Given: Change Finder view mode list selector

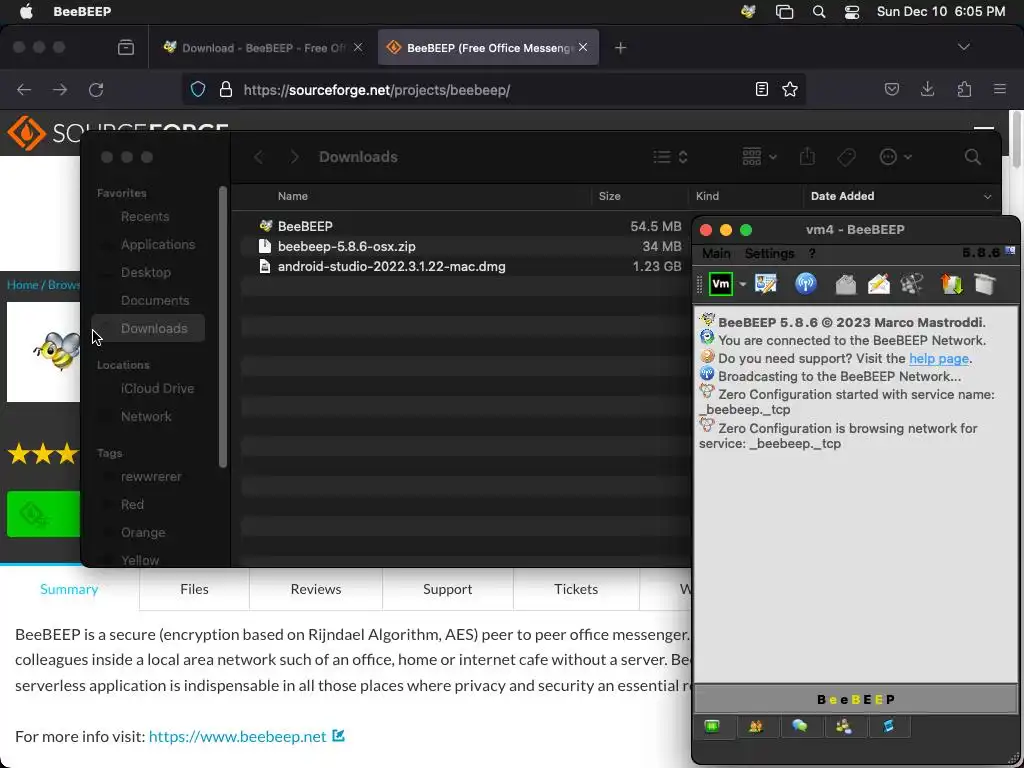Looking at the screenshot, I should coord(670,157).
